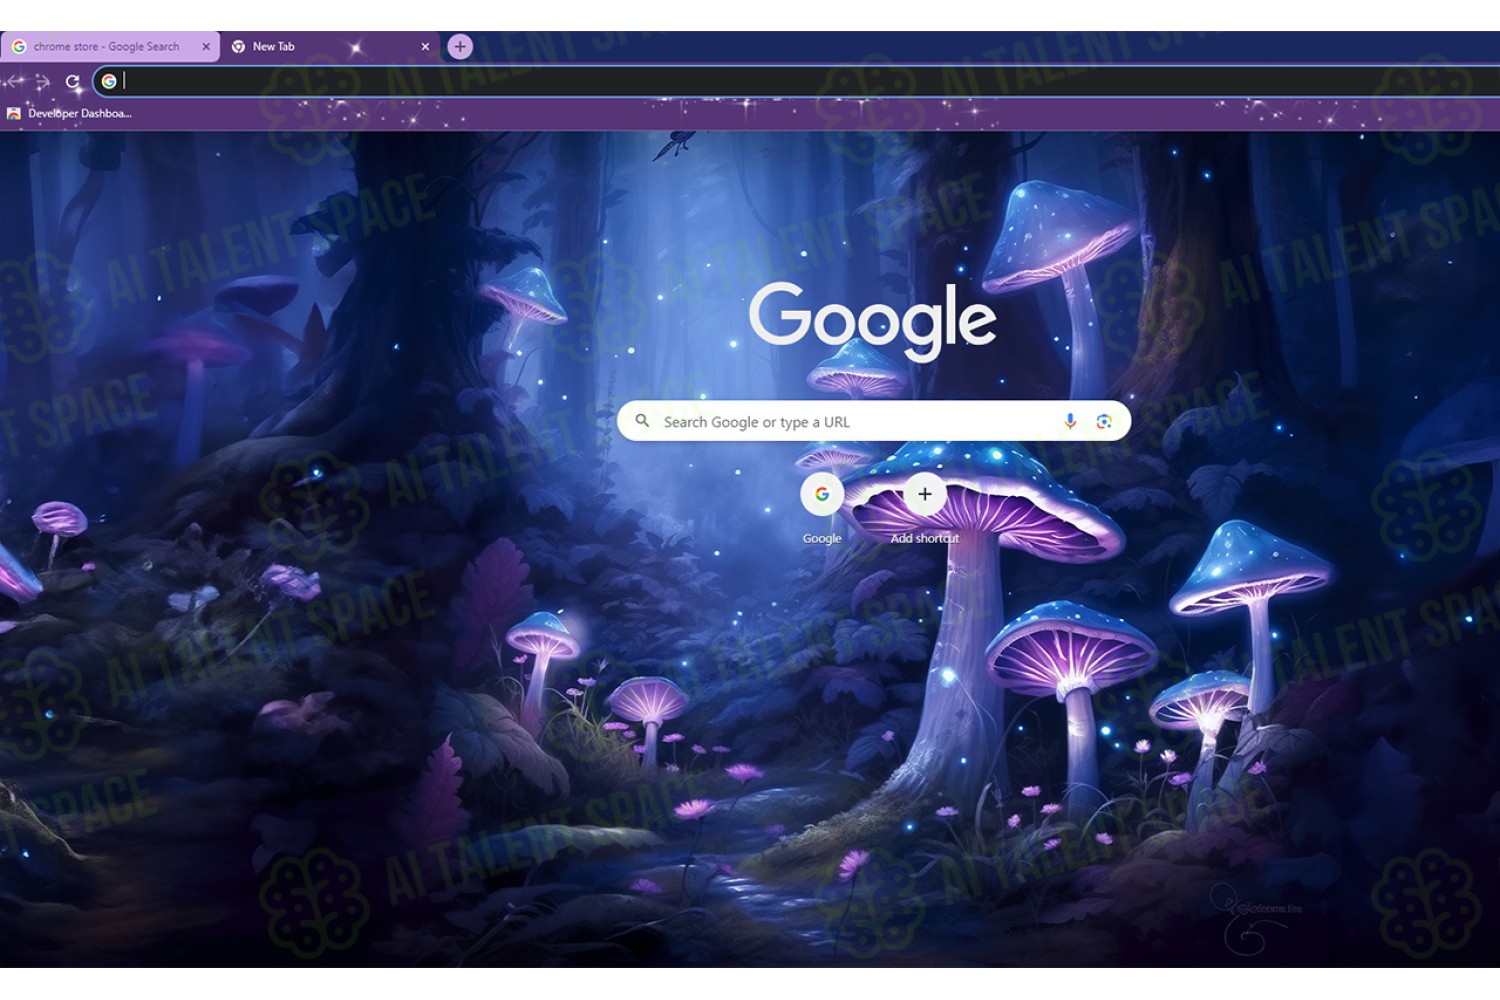Image resolution: width=1500 pixels, height=1000 pixels.
Task: Open a new tab with plus button
Action: (x=460, y=46)
